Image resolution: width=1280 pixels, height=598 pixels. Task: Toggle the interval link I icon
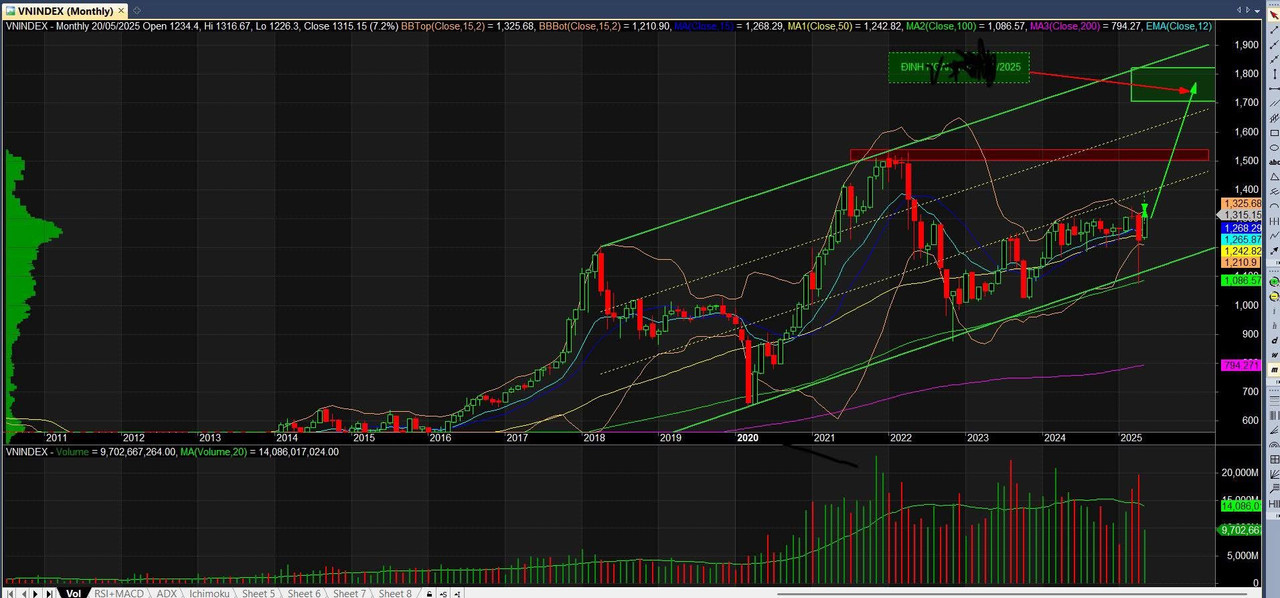pos(458,593)
